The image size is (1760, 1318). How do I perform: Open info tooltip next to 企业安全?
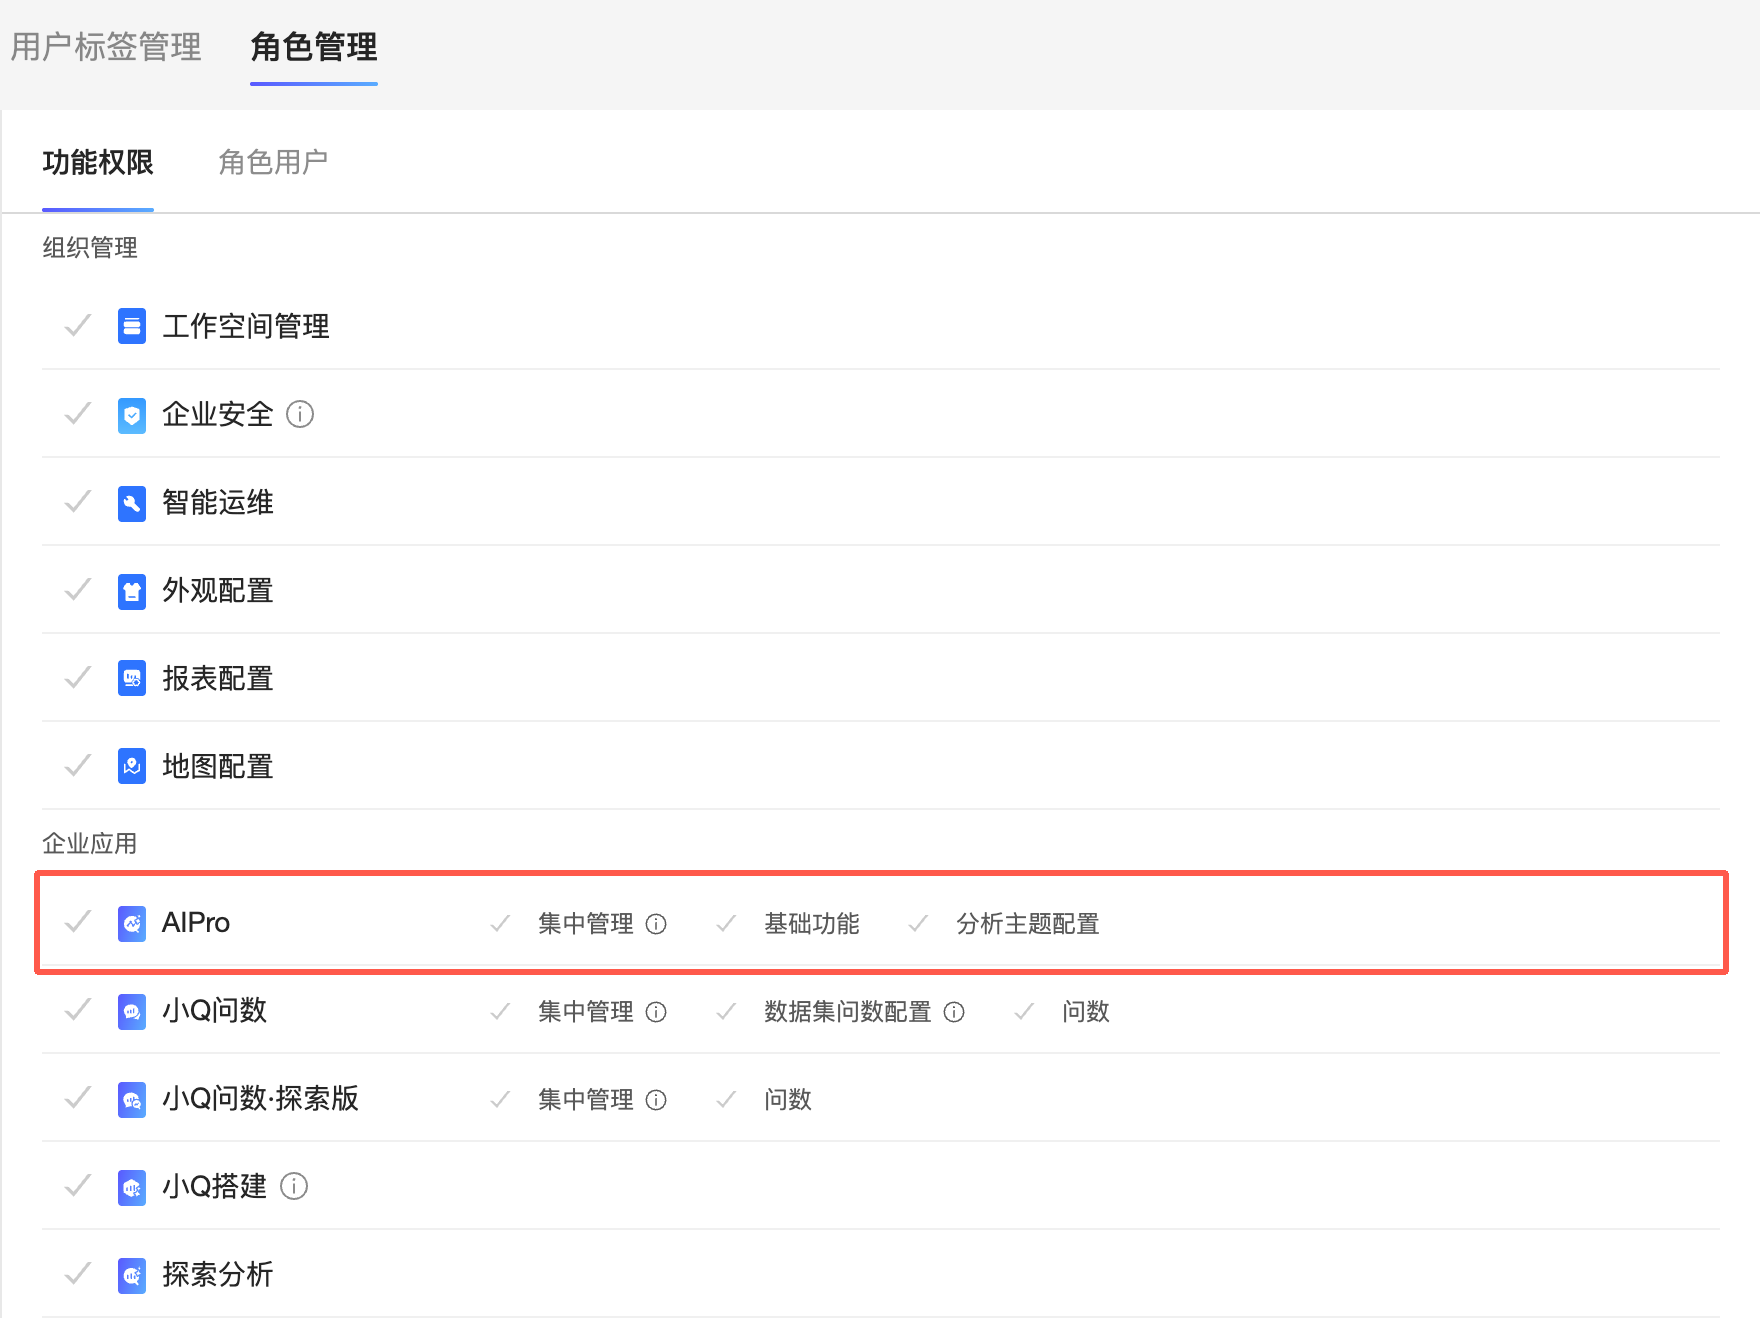(300, 414)
